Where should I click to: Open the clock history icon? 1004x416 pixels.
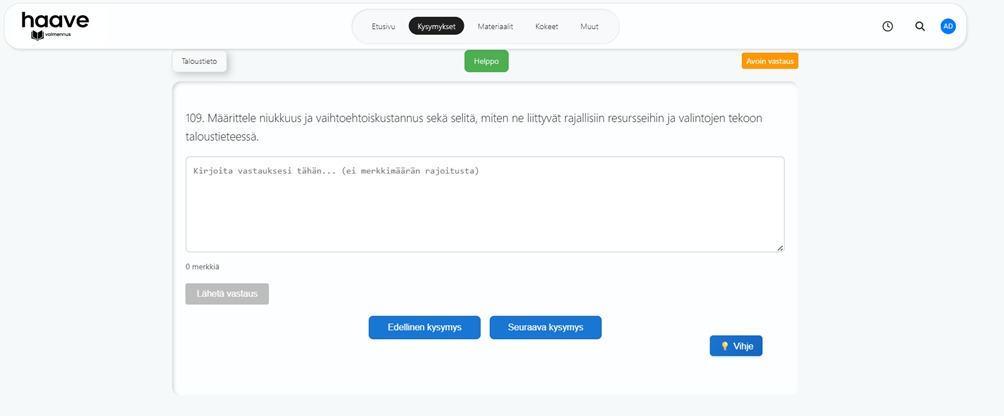887,26
